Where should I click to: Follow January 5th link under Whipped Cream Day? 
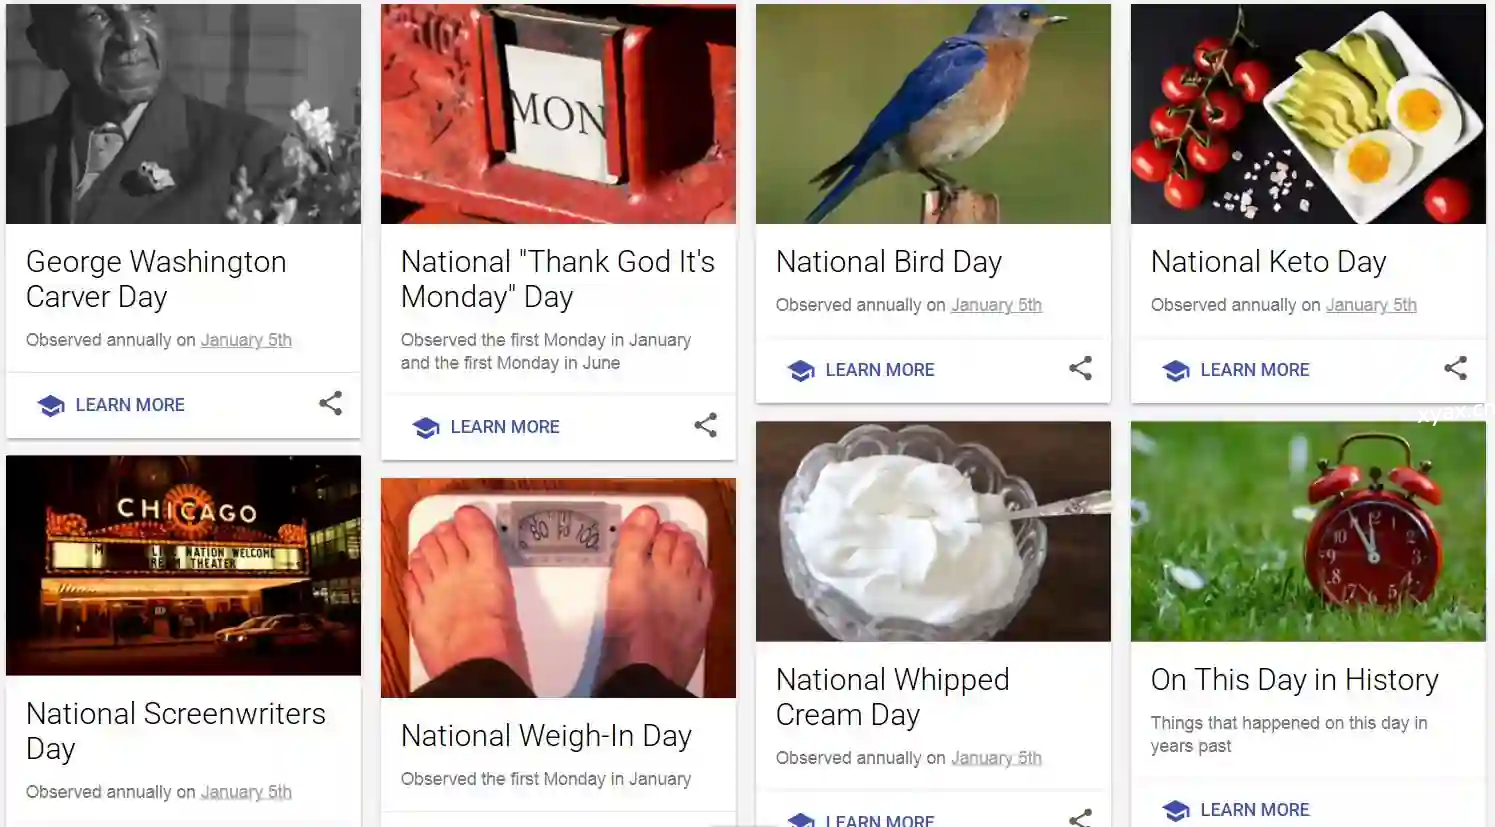click(996, 758)
